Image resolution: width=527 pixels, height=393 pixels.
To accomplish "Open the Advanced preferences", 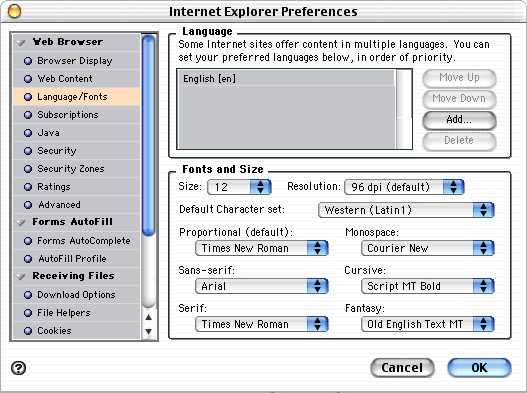I will tap(77, 205).
